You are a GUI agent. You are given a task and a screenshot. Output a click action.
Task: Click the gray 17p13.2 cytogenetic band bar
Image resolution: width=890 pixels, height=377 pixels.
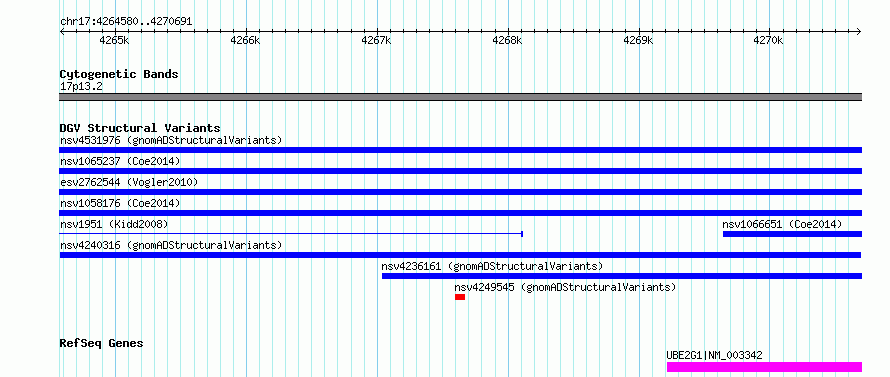[460, 97]
